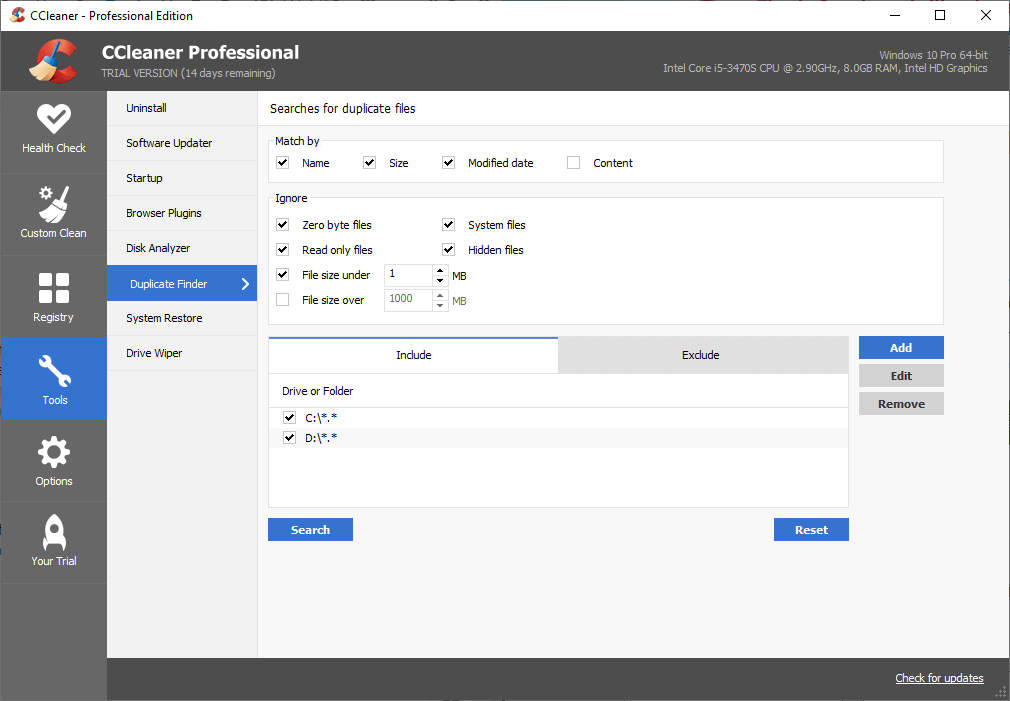This screenshot has height=701, width=1010.
Task: Disable the Hidden files ignore option
Action: pyautogui.click(x=448, y=249)
